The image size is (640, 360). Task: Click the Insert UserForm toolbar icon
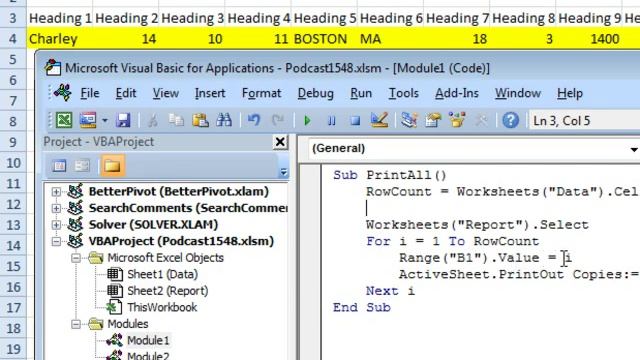point(88,120)
